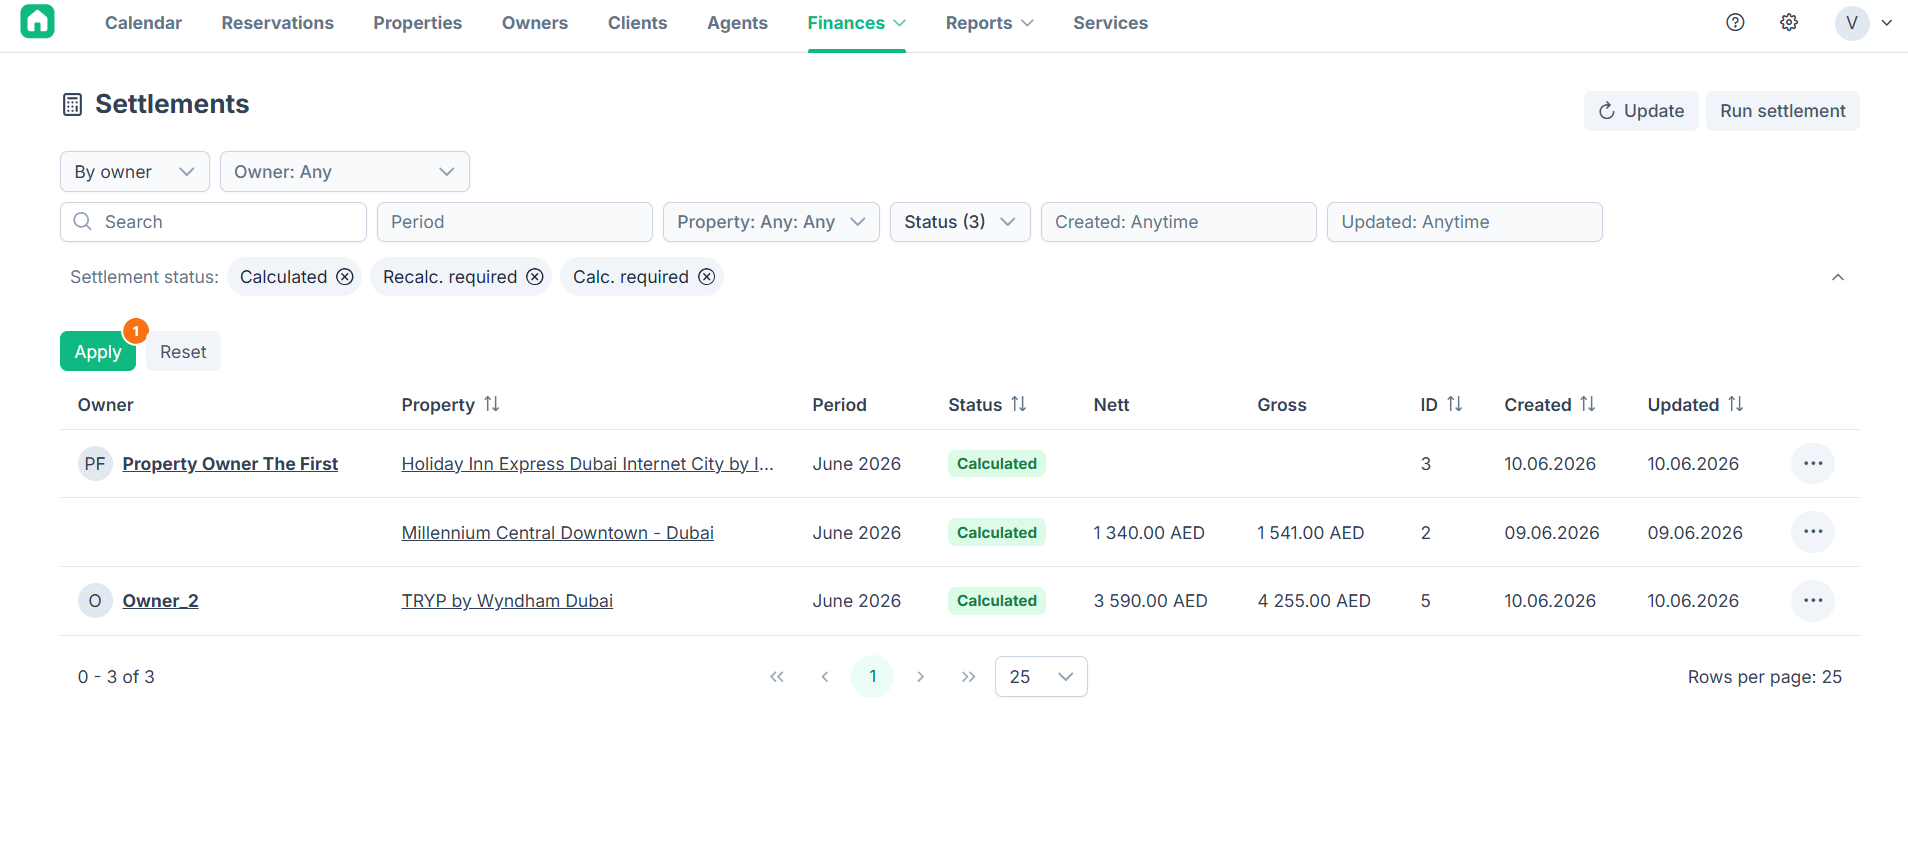The image size is (1908, 850).
Task: Focus the Search input field
Action: (213, 222)
